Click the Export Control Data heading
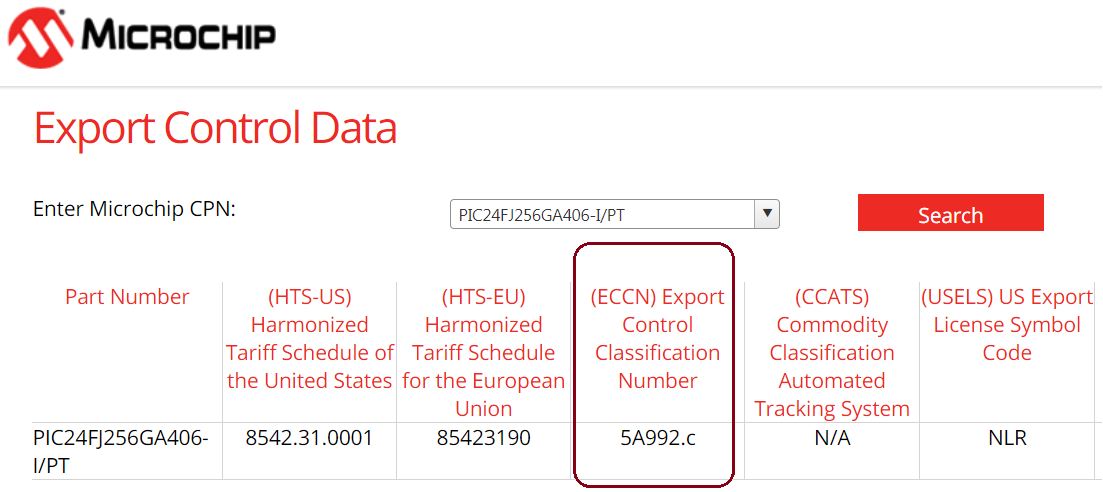The image size is (1103, 492). pyautogui.click(x=215, y=129)
